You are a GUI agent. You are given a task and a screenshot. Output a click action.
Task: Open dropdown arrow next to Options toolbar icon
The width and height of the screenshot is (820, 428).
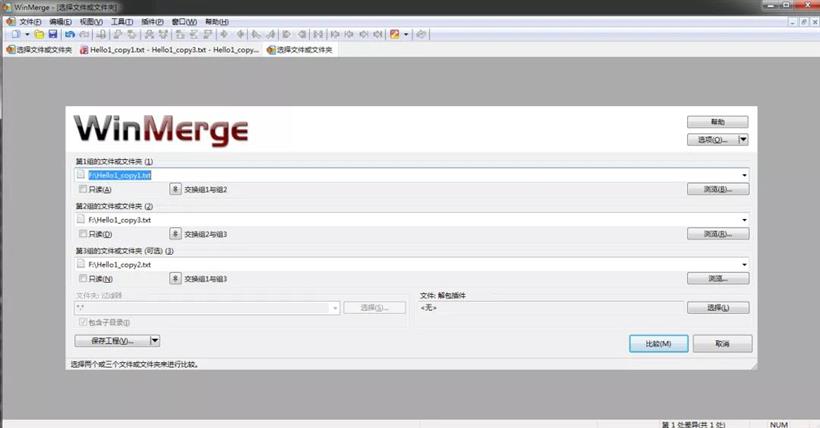click(x=406, y=35)
